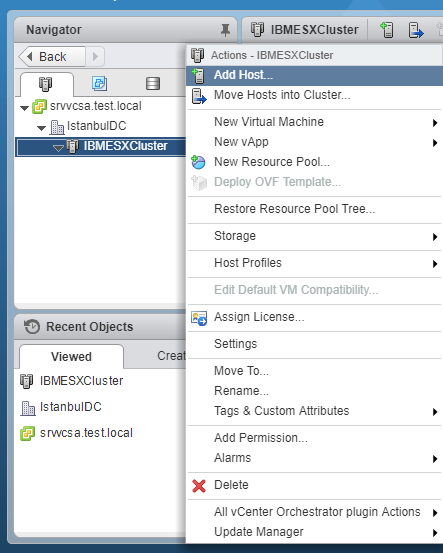Click the Add Host toolbar icon
The height and width of the screenshot is (553, 443).
387,30
